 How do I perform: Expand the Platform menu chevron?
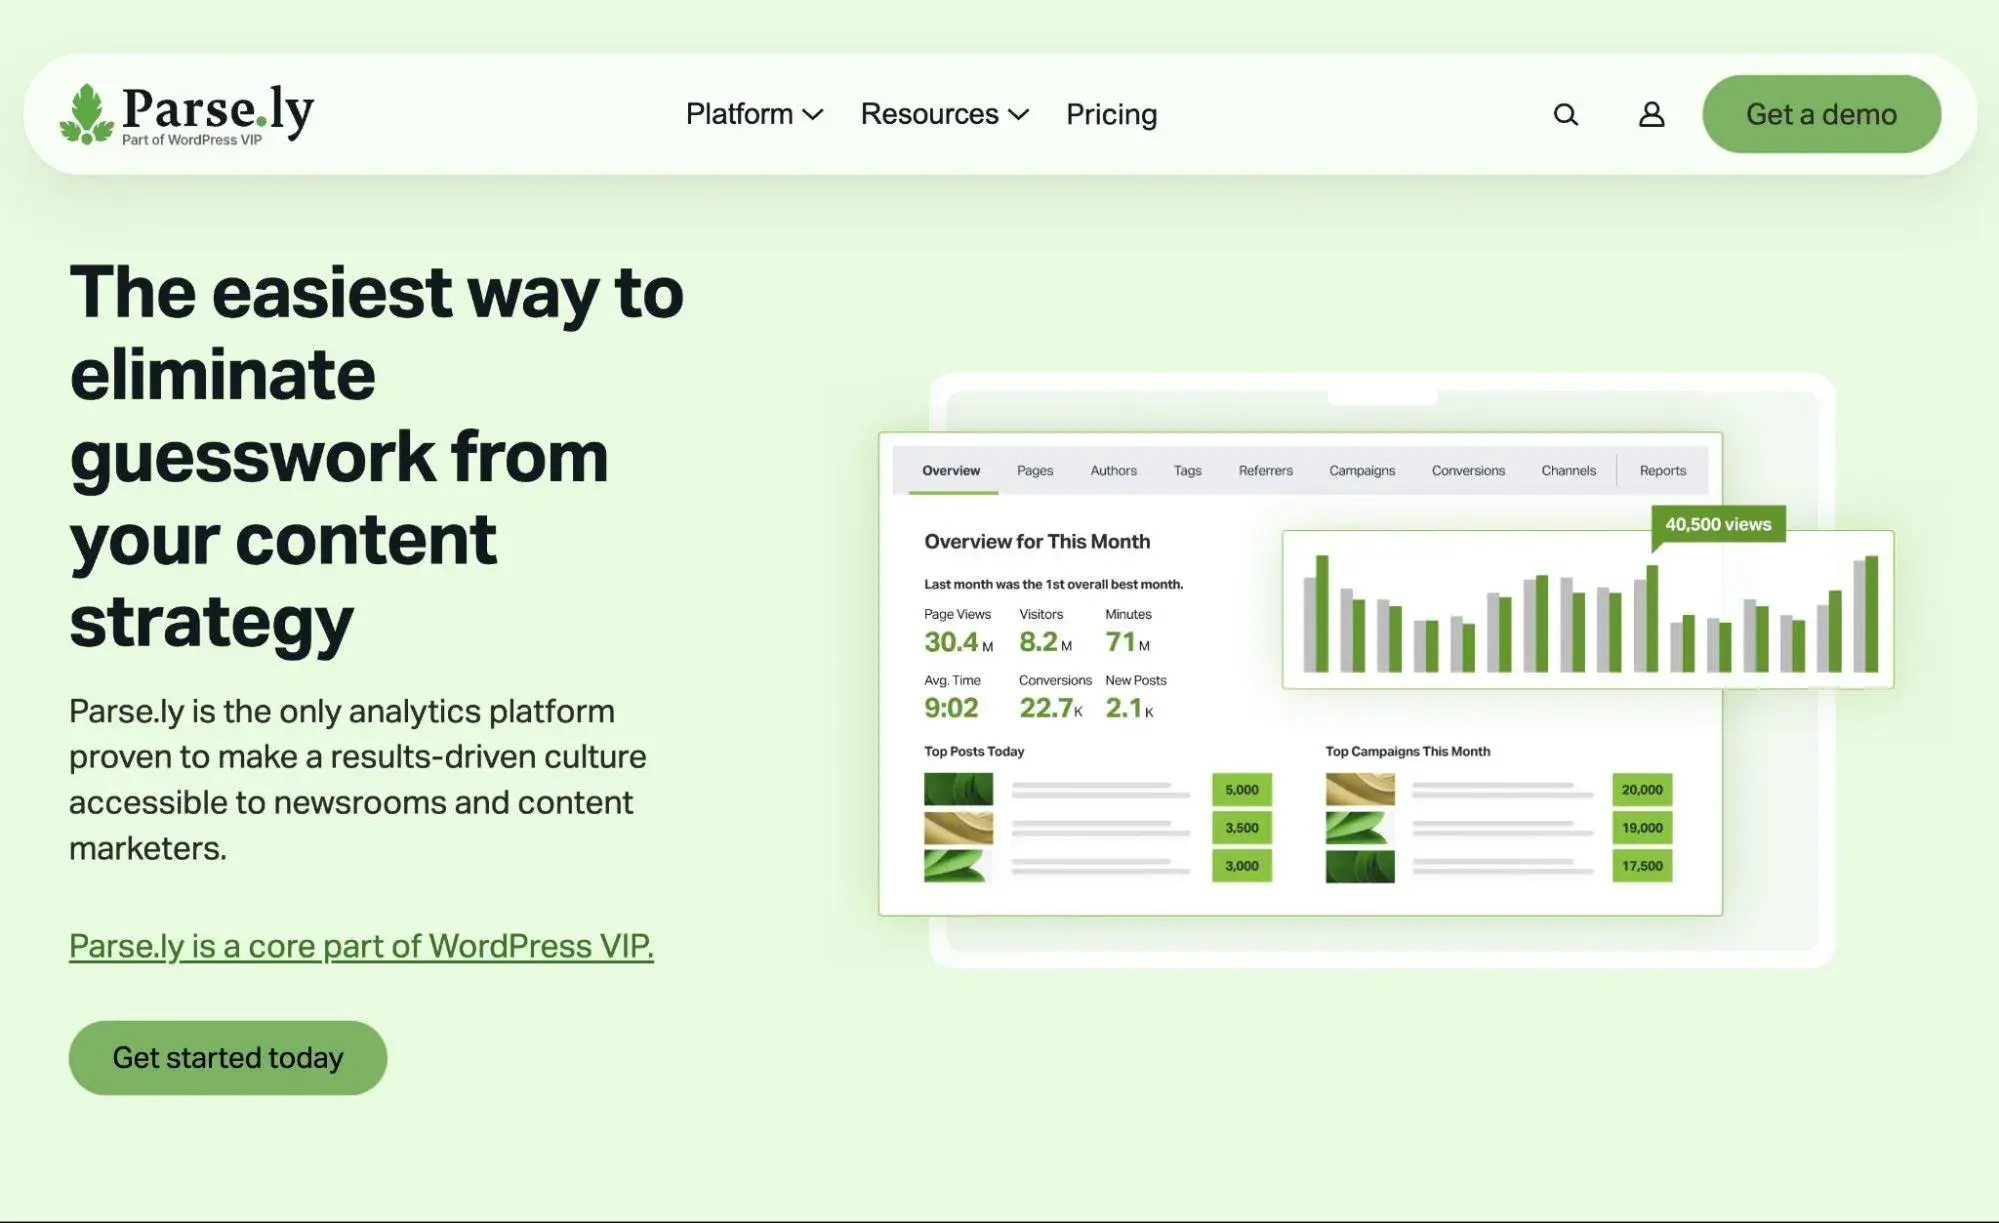pyautogui.click(x=813, y=115)
